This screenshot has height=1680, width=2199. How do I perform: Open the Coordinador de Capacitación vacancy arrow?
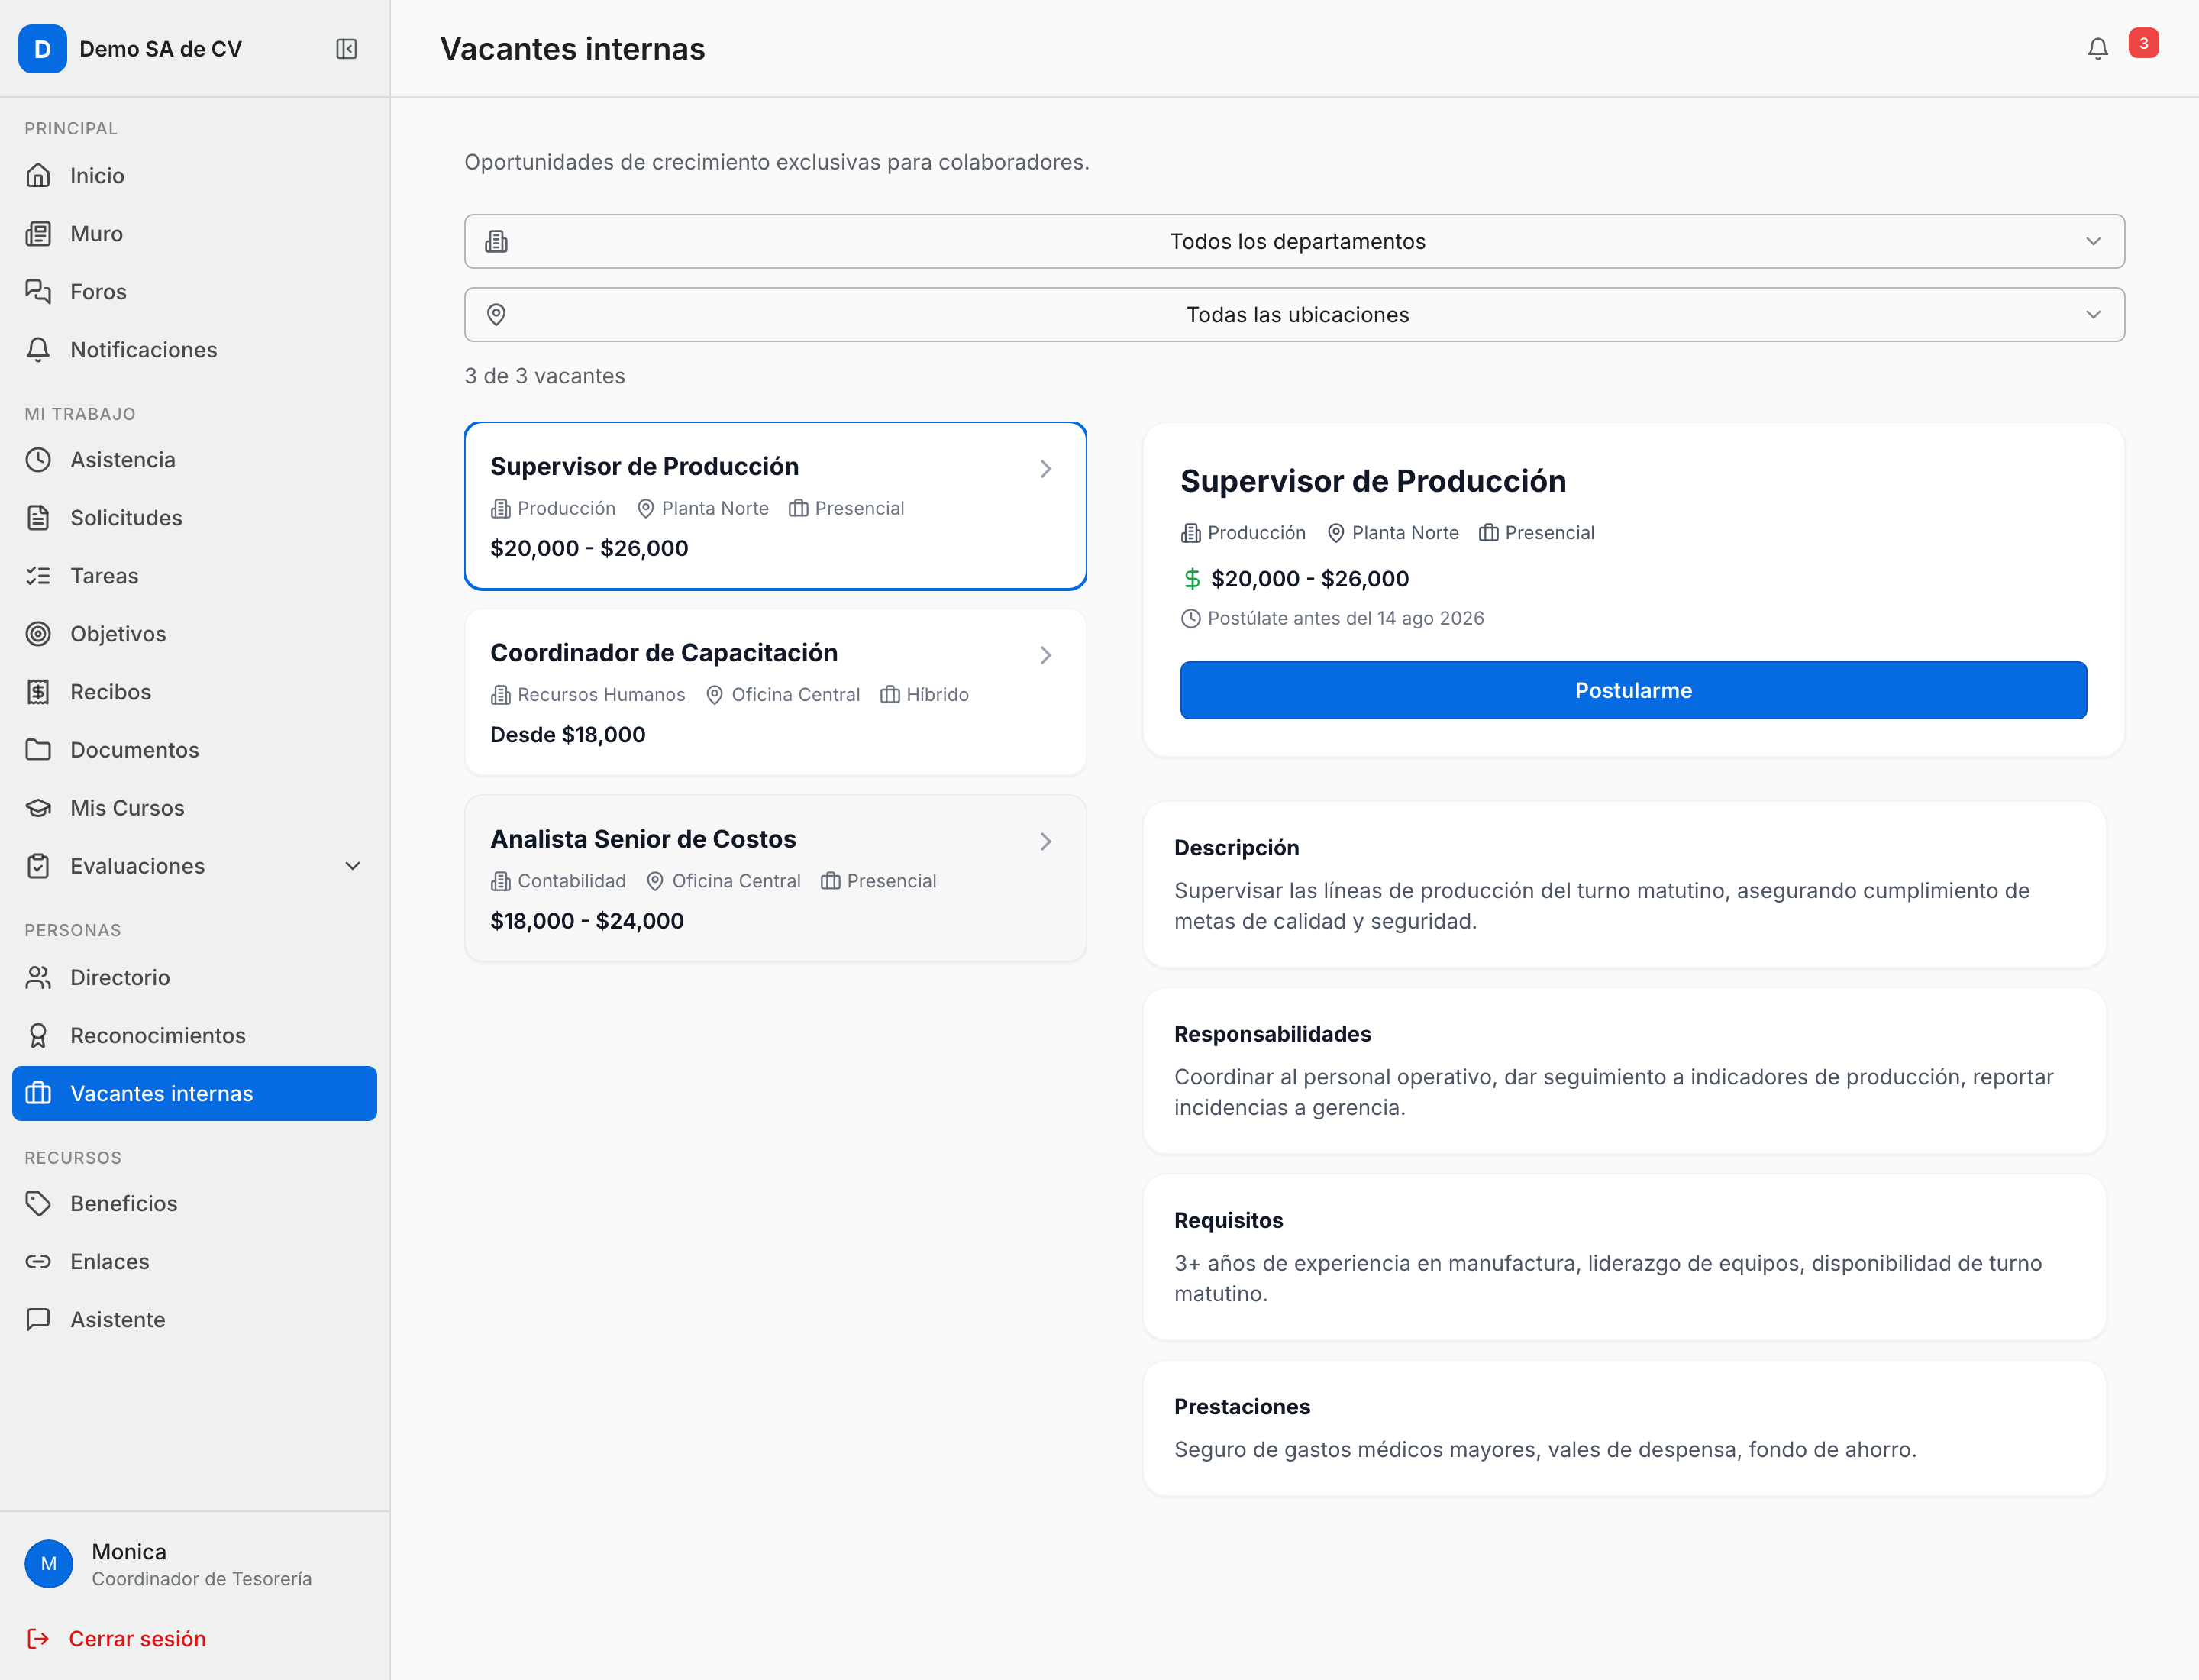click(x=1045, y=655)
